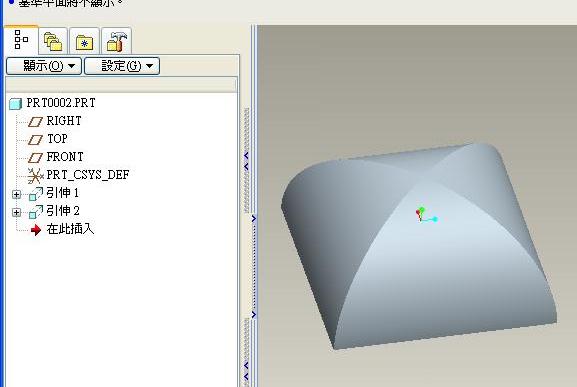Open the 顯示(O) dropdown menu
This screenshot has width=577, height=387.
tap(44, 66)
